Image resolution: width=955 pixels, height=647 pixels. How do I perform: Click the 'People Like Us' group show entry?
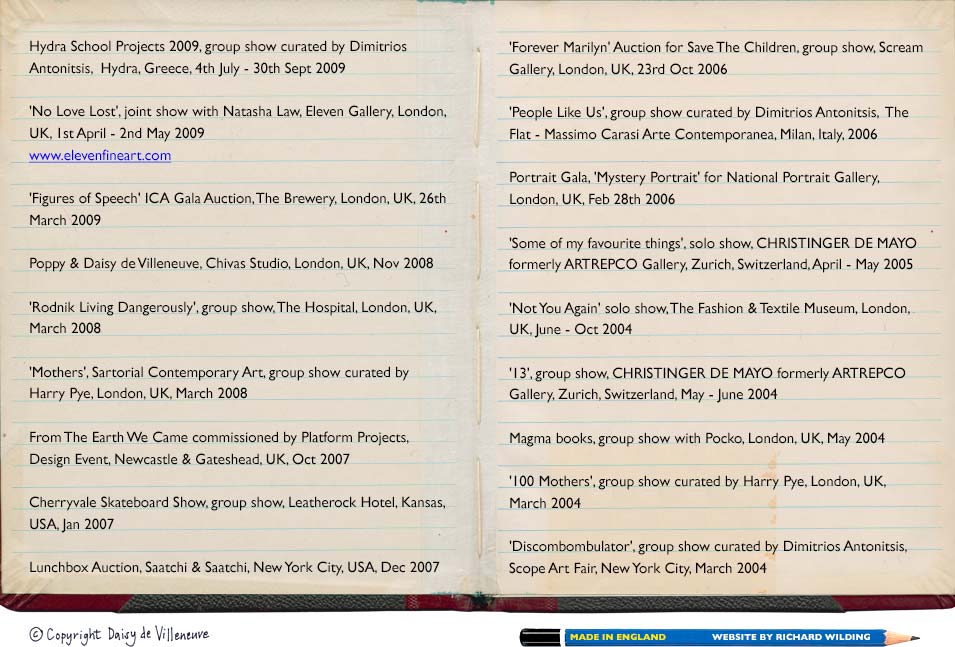[708, 123]
